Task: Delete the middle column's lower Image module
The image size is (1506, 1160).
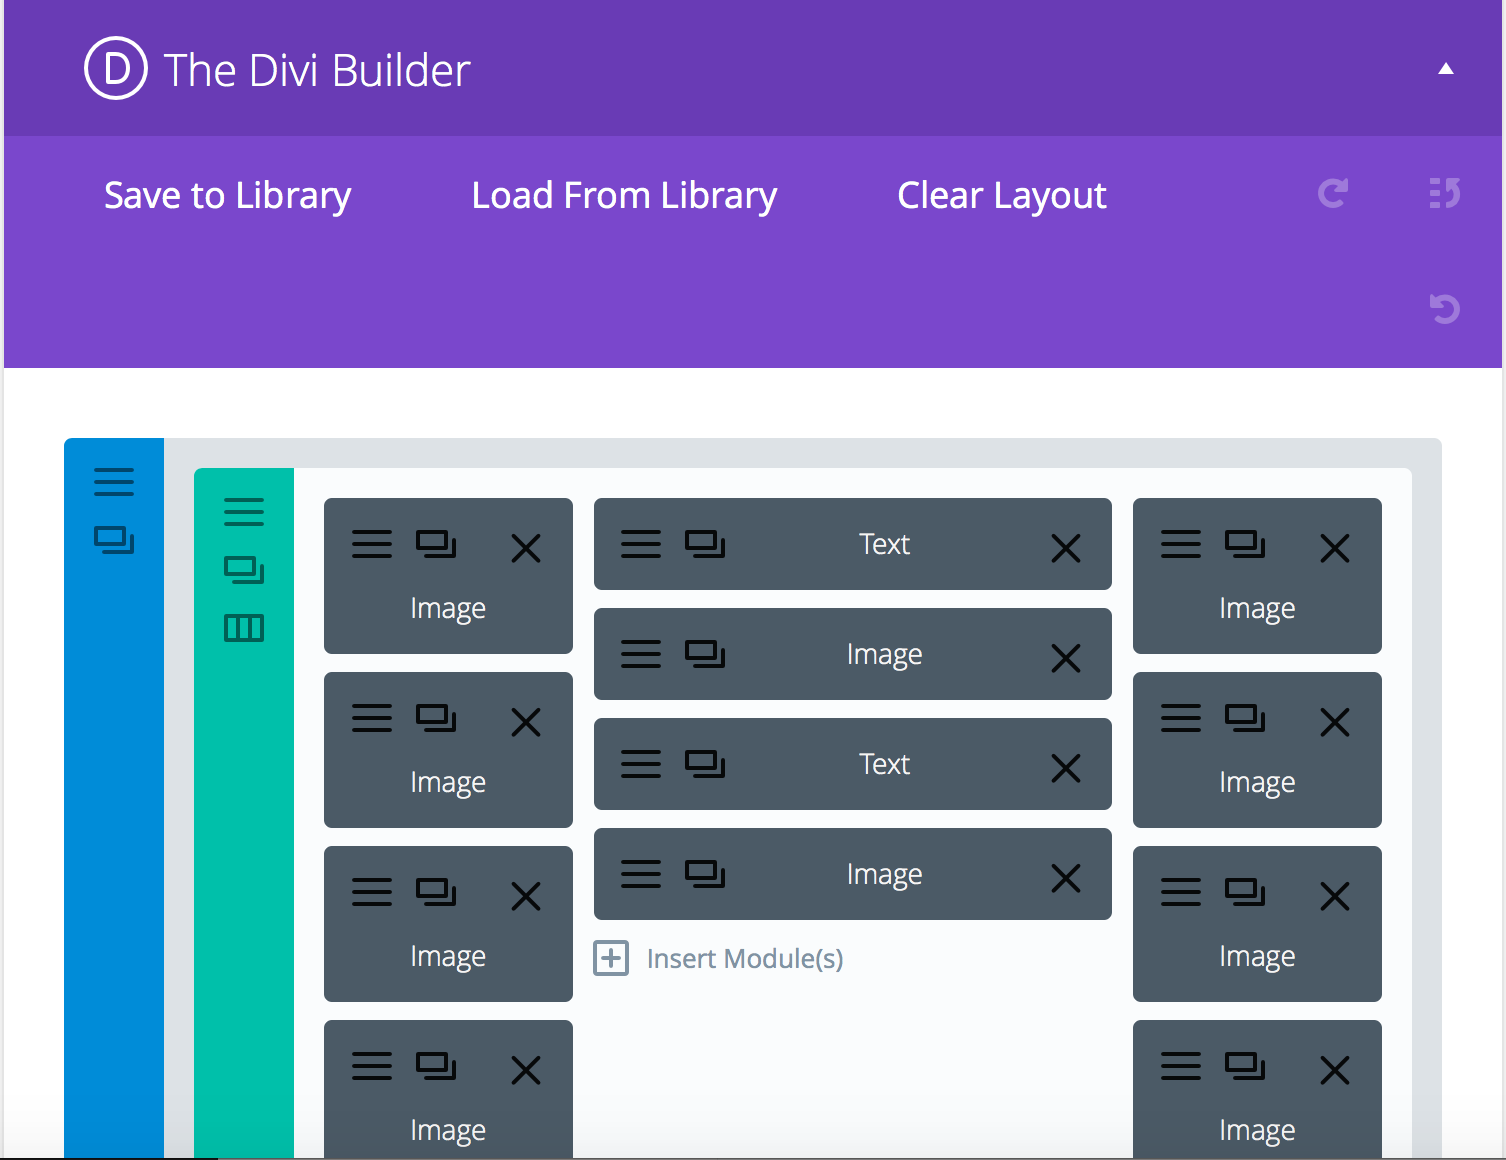Action: point(1066,878)
